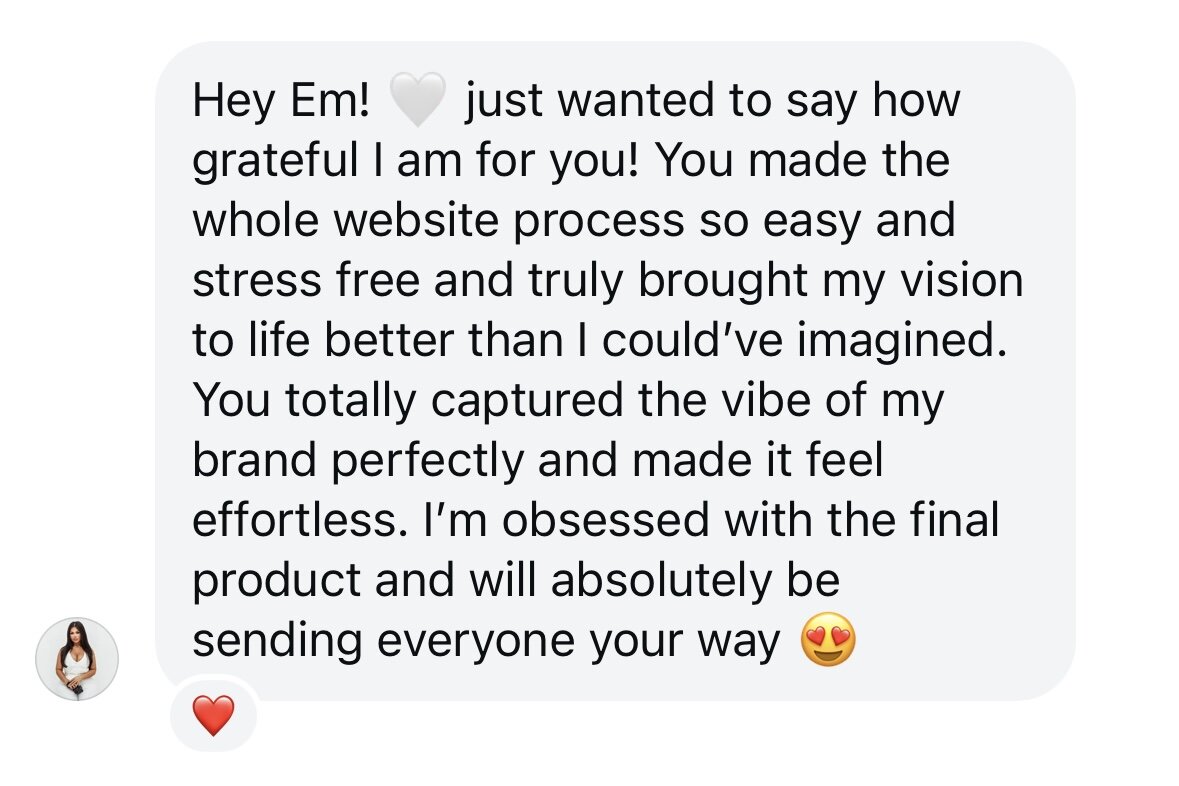This screenshot has width=1179, height=786.
Task: Click the 'Hey Em!' greeting text
Action: tap(282, 101)
